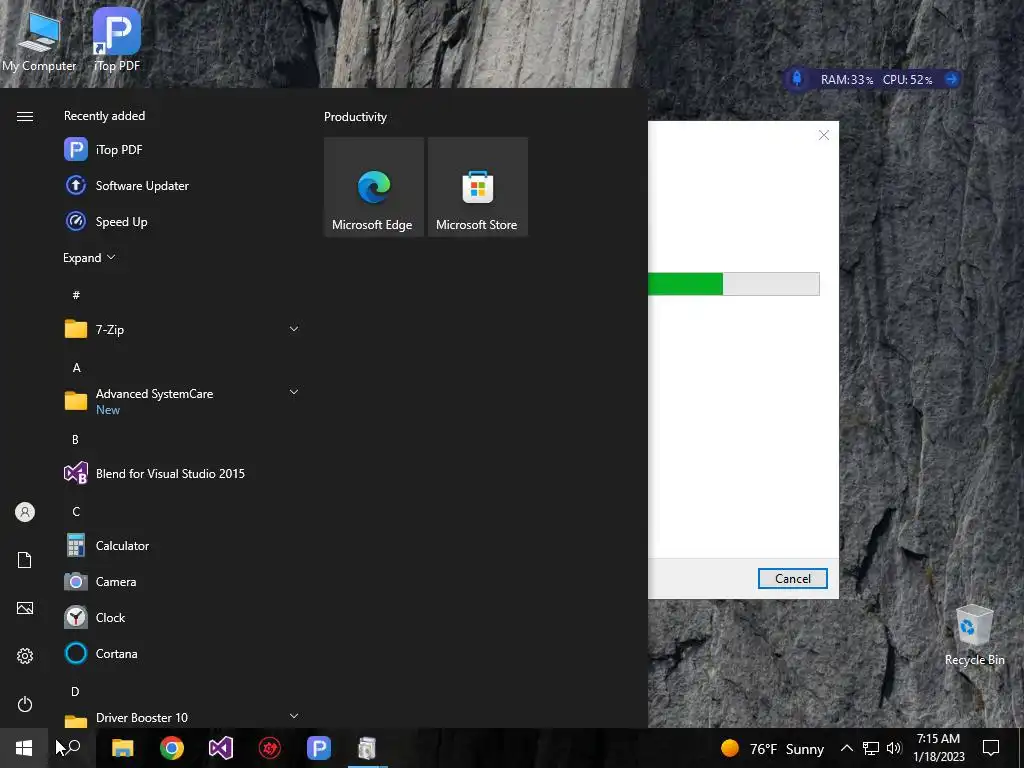Expand the 7-Zip folder chevron
Screen dimensions: 1024x768
[x=294, y=328]
